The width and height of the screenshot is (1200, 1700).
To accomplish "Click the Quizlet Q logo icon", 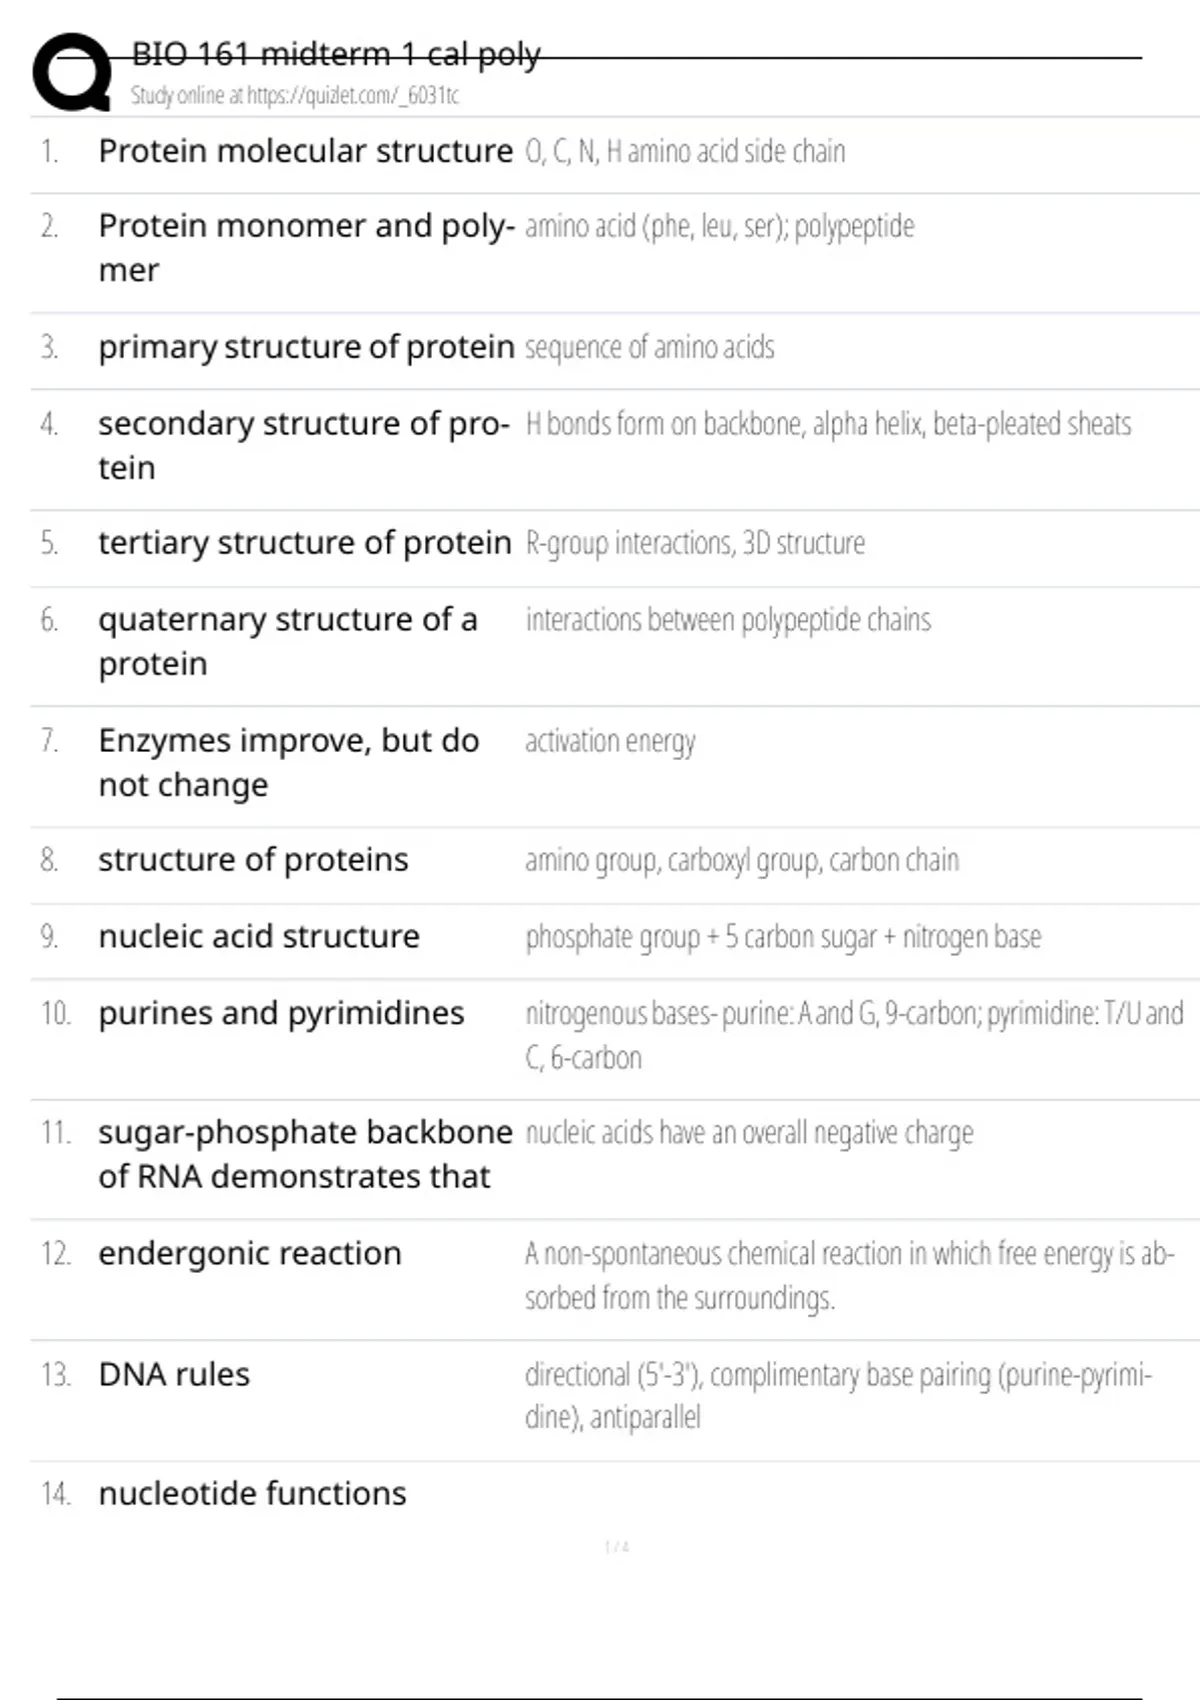I will pyautogui.click(x=72, y=72).
